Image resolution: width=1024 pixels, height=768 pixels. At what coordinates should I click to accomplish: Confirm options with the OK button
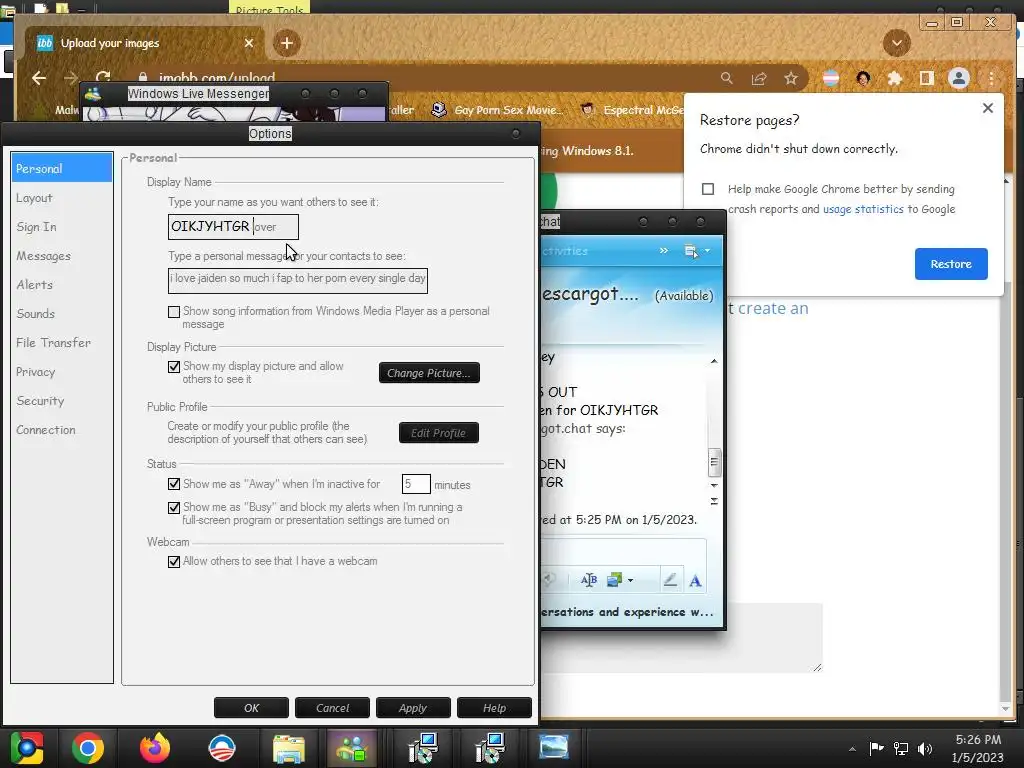[251, 708]
